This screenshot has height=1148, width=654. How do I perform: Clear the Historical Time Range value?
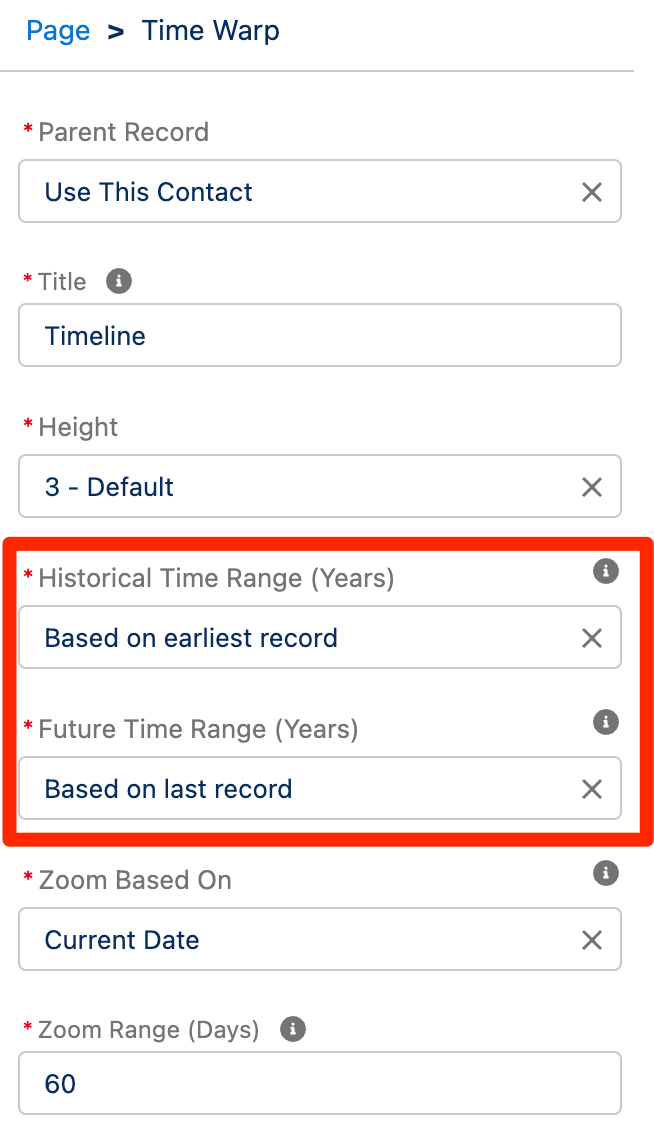(591, 637)
